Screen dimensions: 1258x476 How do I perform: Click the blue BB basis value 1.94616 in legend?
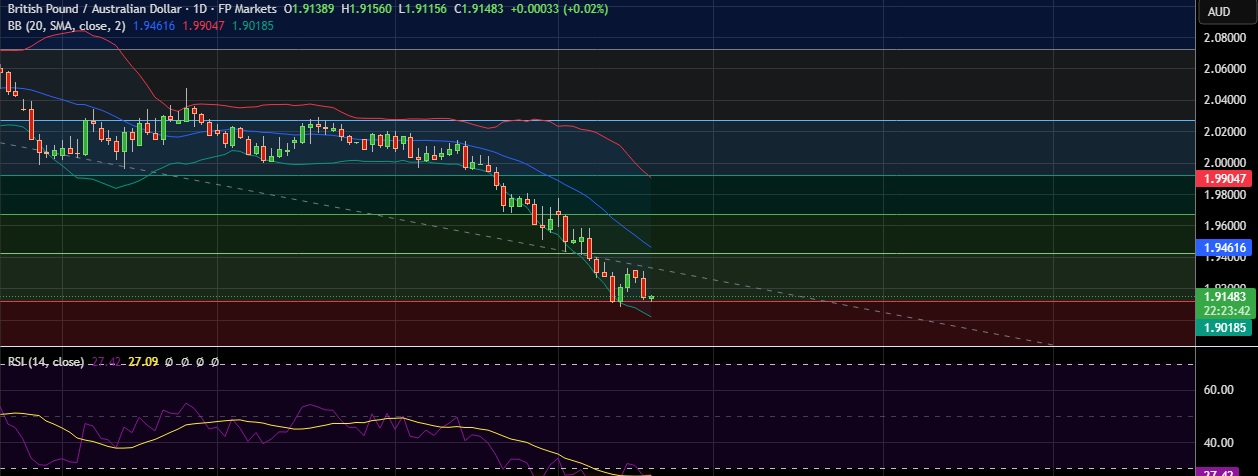154,25
